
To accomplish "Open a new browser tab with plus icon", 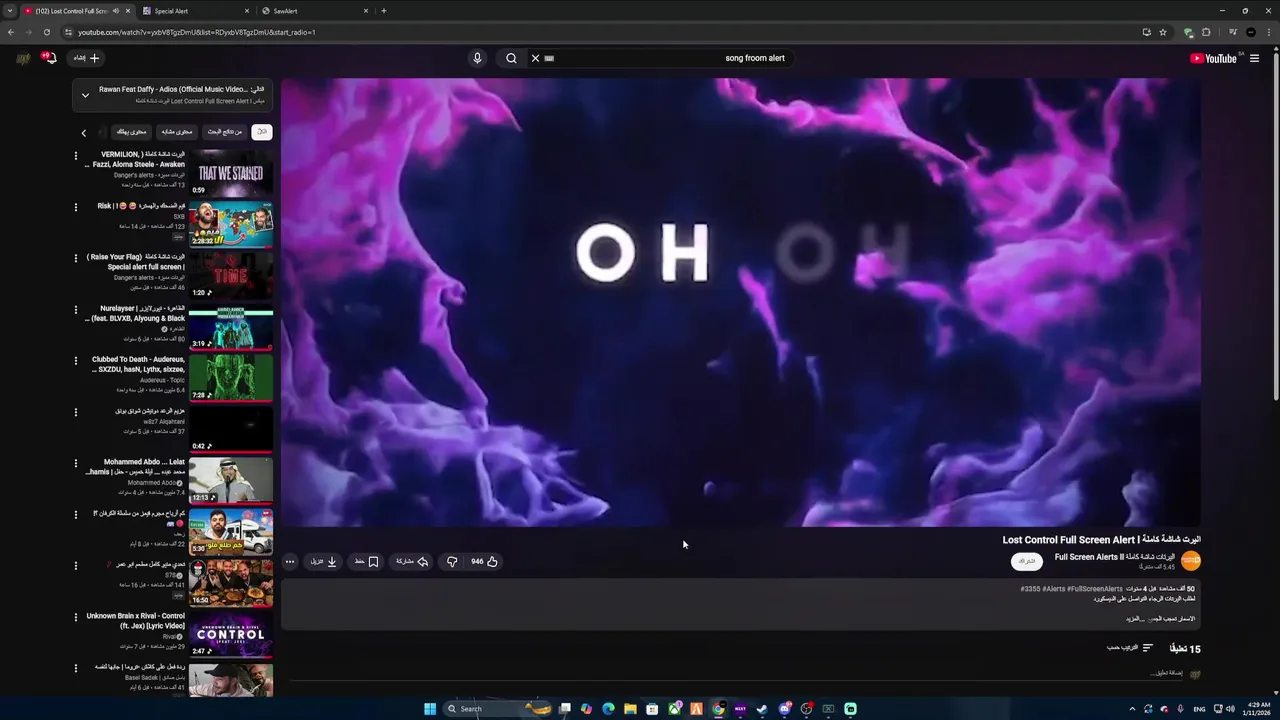I will point(384,11).
